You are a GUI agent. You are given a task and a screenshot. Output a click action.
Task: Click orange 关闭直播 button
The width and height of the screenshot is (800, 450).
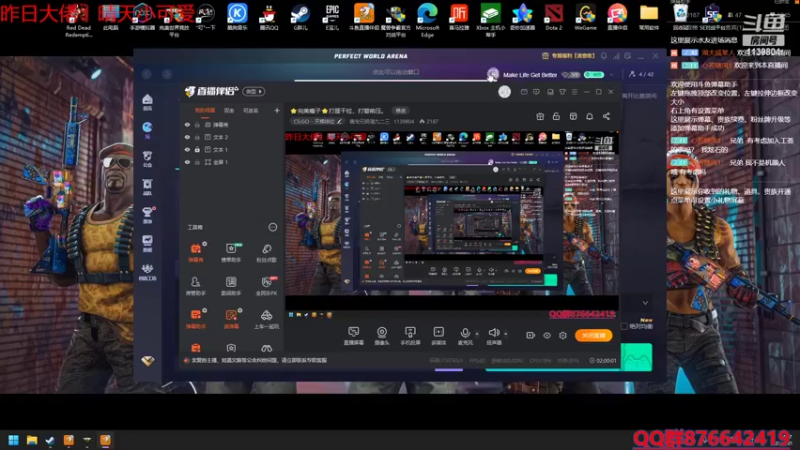[593, 335]
